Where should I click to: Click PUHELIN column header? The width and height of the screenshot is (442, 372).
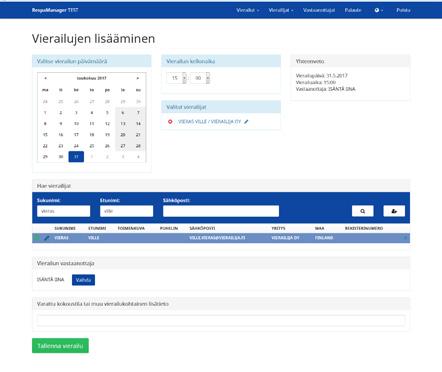coord(169,228)
